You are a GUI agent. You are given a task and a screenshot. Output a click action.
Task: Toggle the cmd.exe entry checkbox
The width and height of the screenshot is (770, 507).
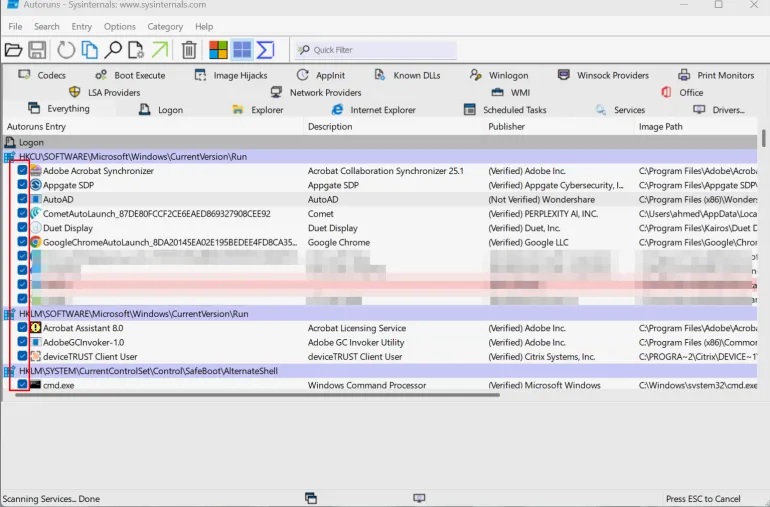22,385
